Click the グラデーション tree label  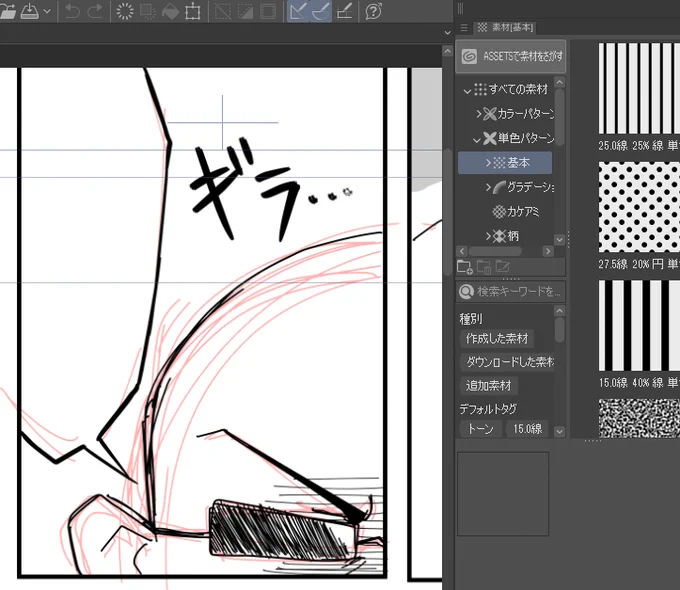pyautogui.click(x=531, y=187)
